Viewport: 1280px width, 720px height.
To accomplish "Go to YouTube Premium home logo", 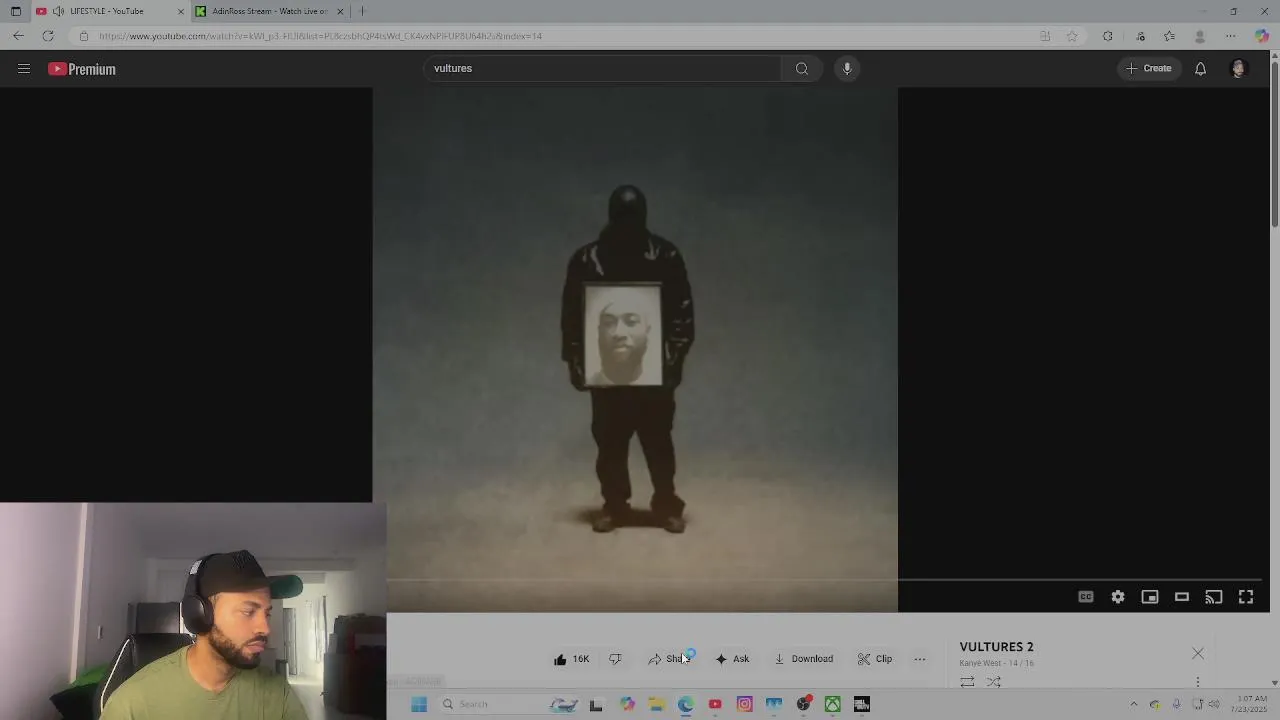I will click(x=82, y=69).
